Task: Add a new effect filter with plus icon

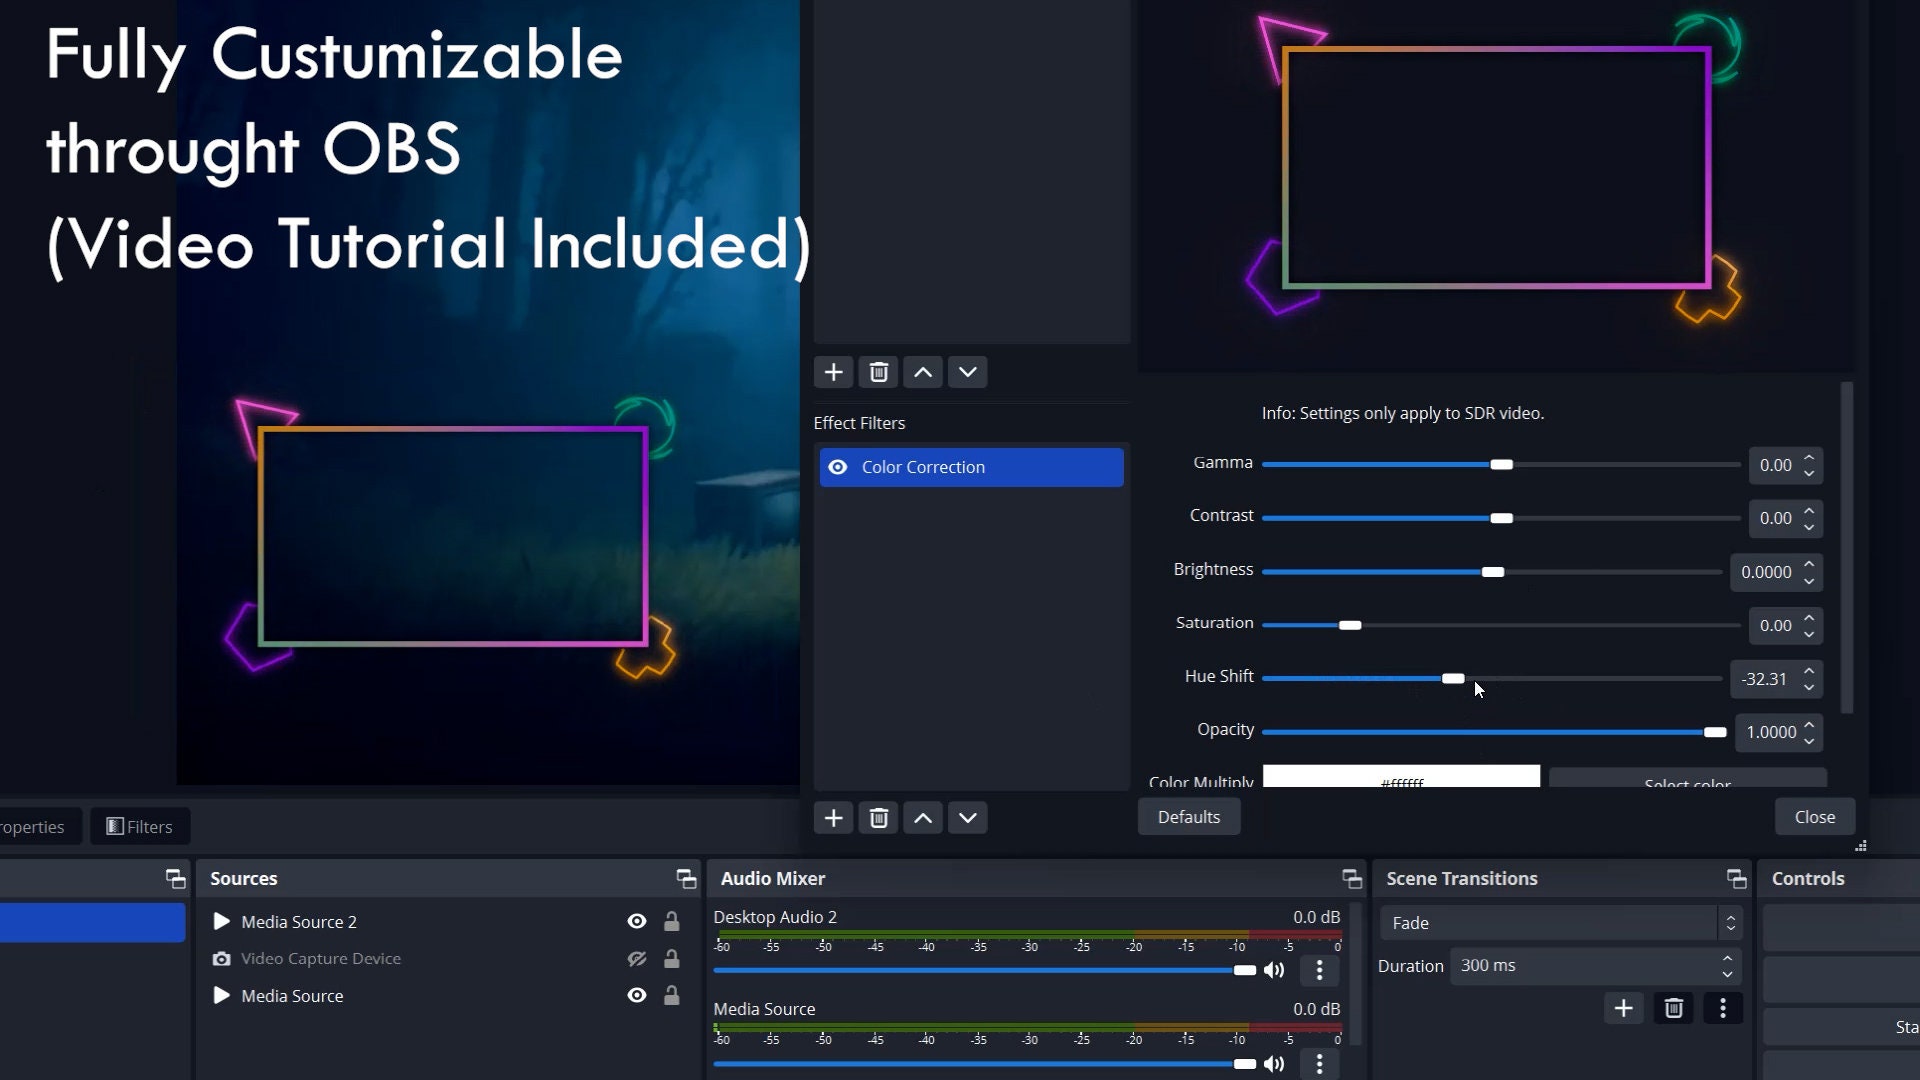Action: [x=833, y=818]
